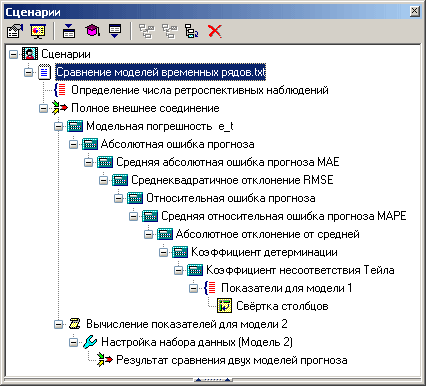Click script icon beside Показатели для модели 1
The image size is (426, 386).
pyautogui.click(x=210, y=288)
